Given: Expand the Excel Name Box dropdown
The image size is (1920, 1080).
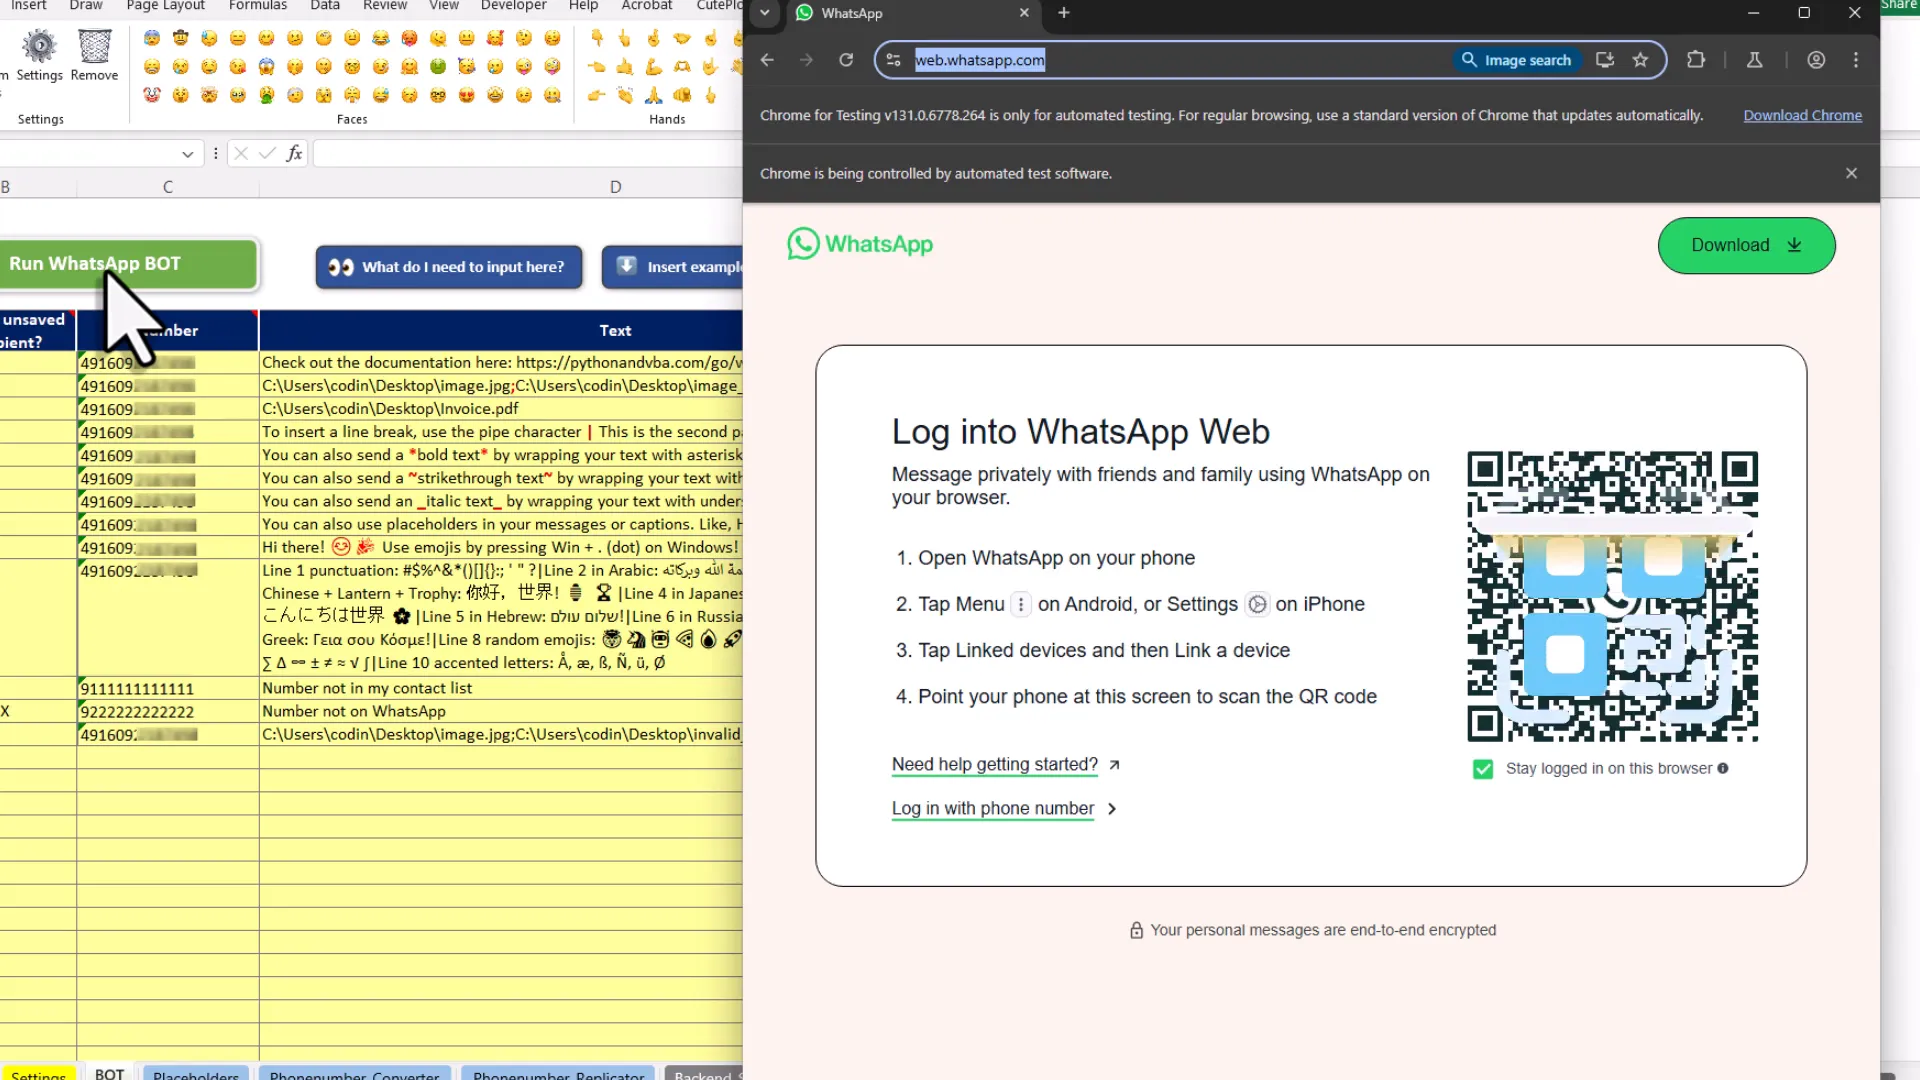Looking at the screenshot, I should [x=187, y=154].
